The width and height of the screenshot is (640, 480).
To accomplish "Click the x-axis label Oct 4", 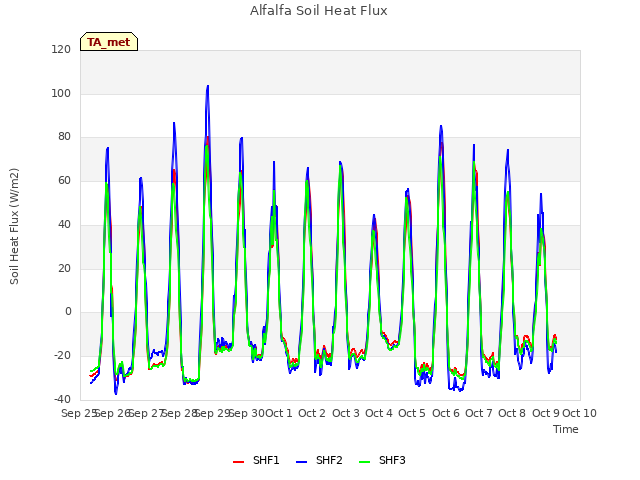I will 379,413.
